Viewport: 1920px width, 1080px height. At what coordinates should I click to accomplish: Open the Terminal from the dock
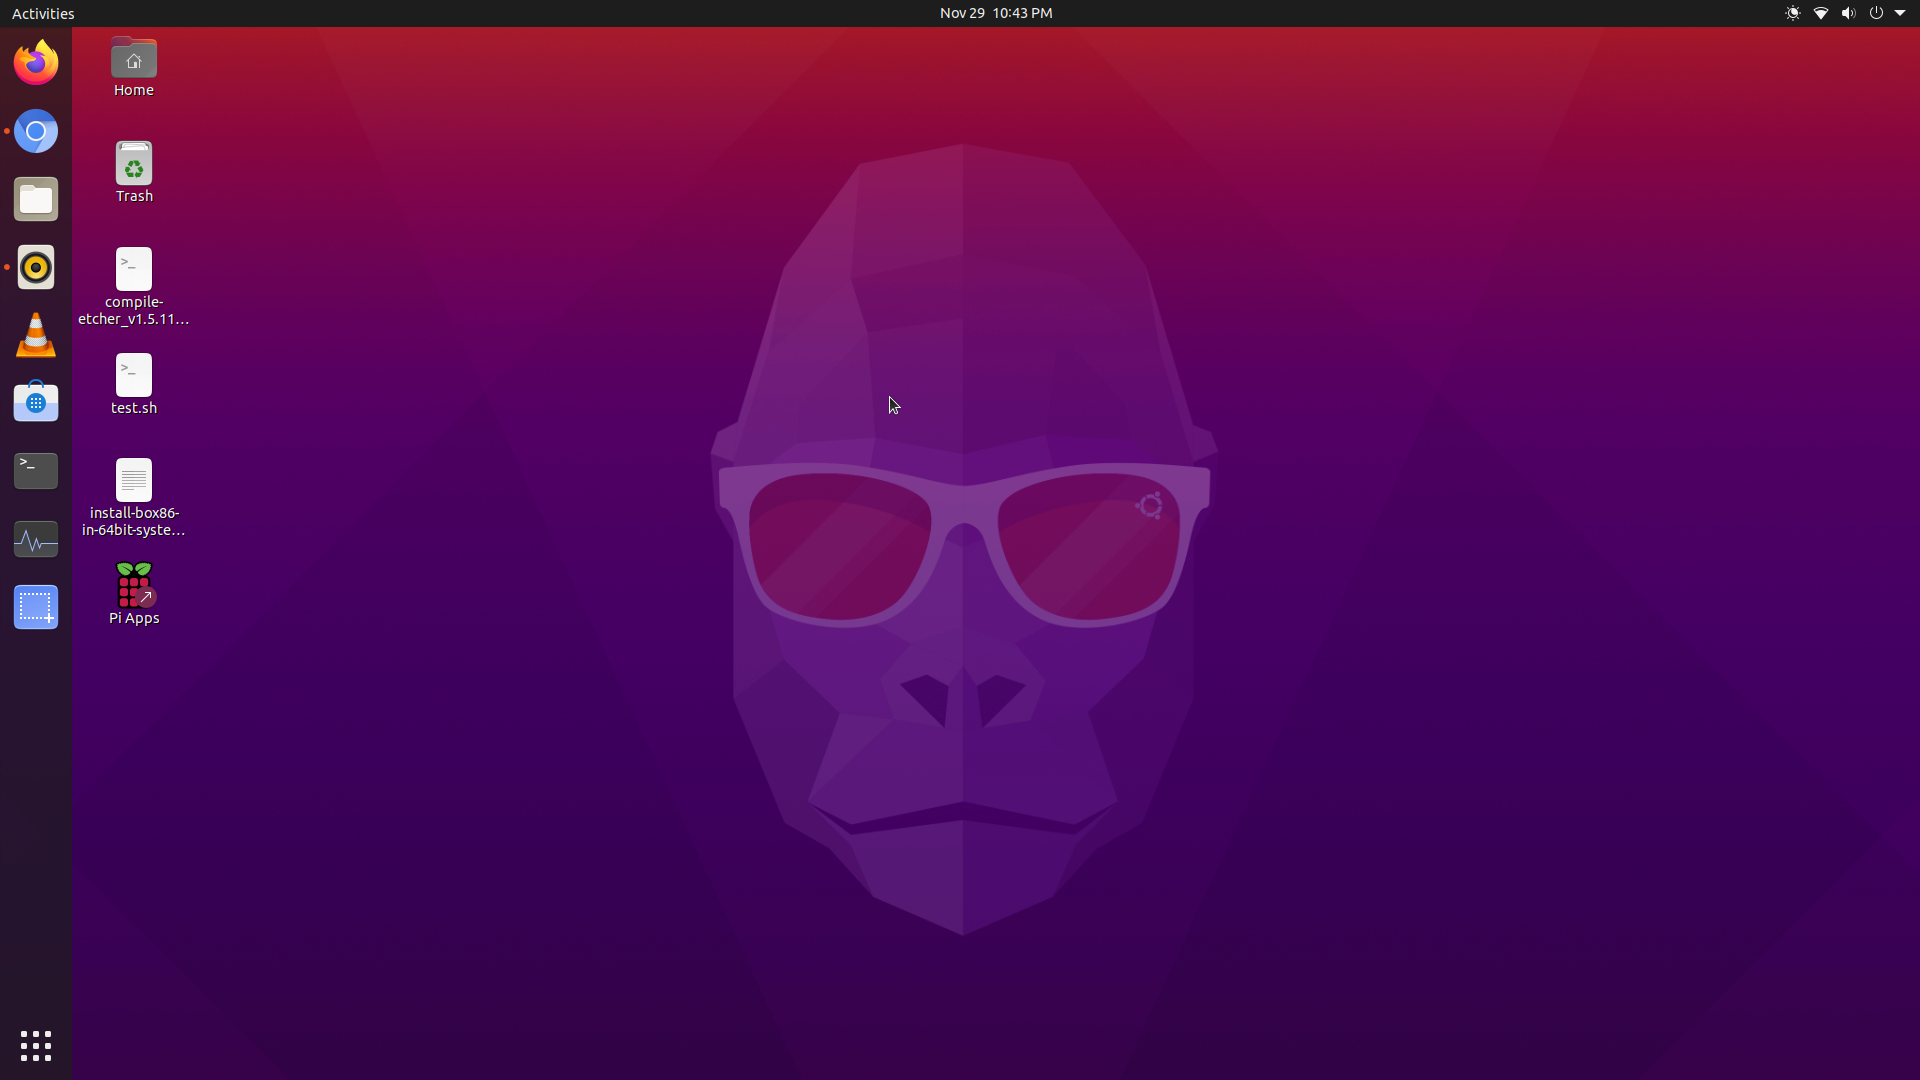coord(36,470)
